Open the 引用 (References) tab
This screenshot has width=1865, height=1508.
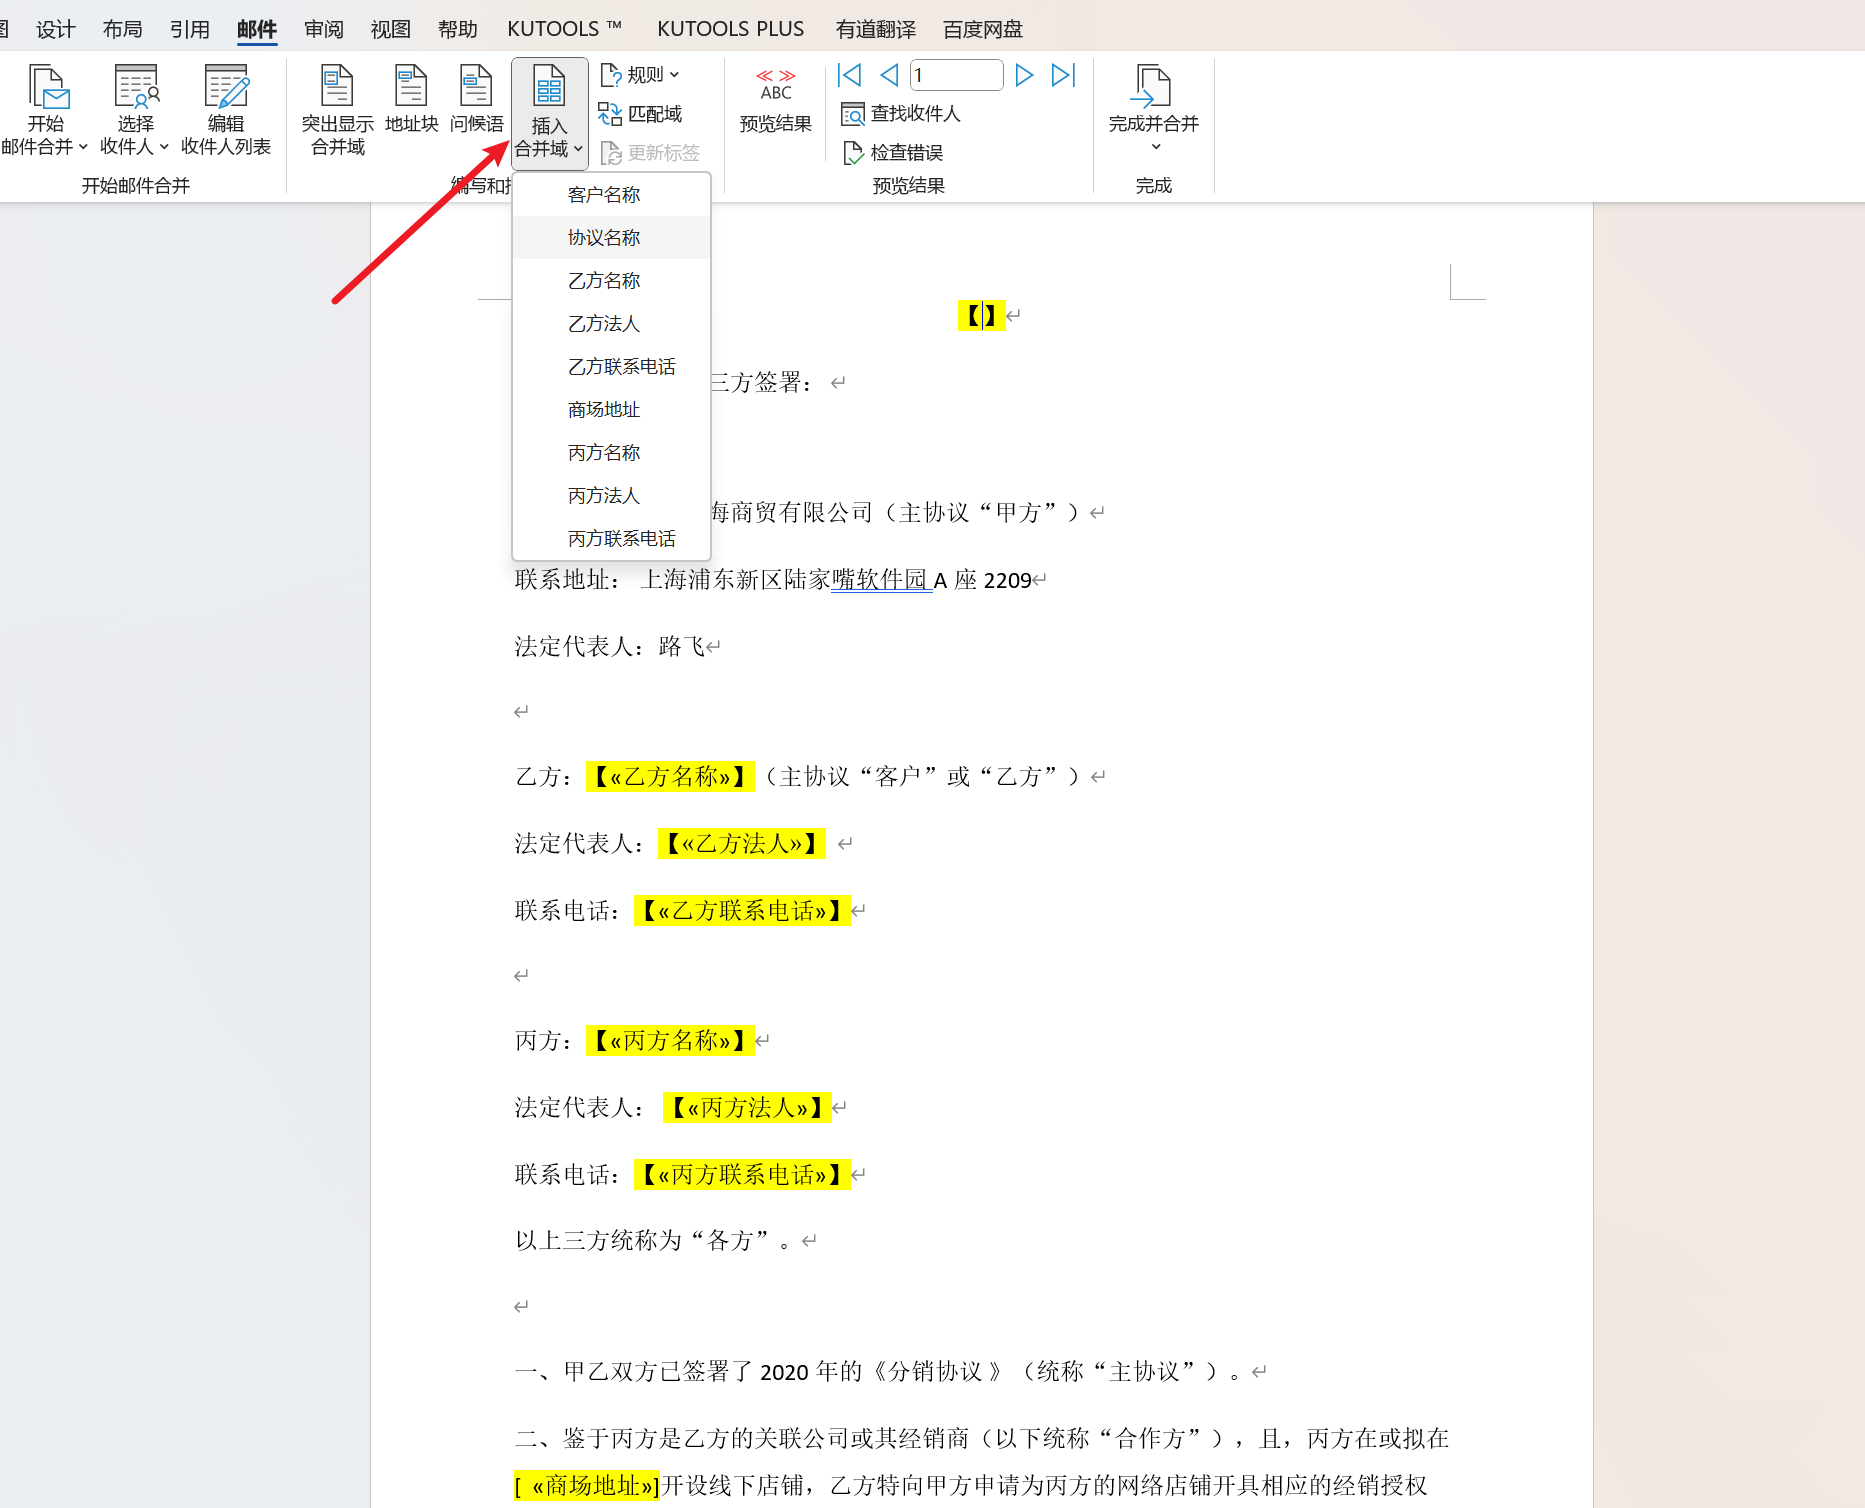coord(189,29)
